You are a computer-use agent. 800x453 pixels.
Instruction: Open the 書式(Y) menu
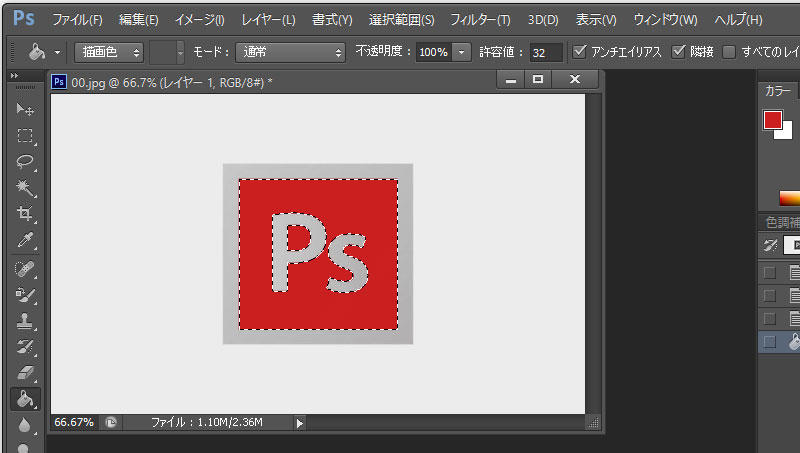point(332,20)
